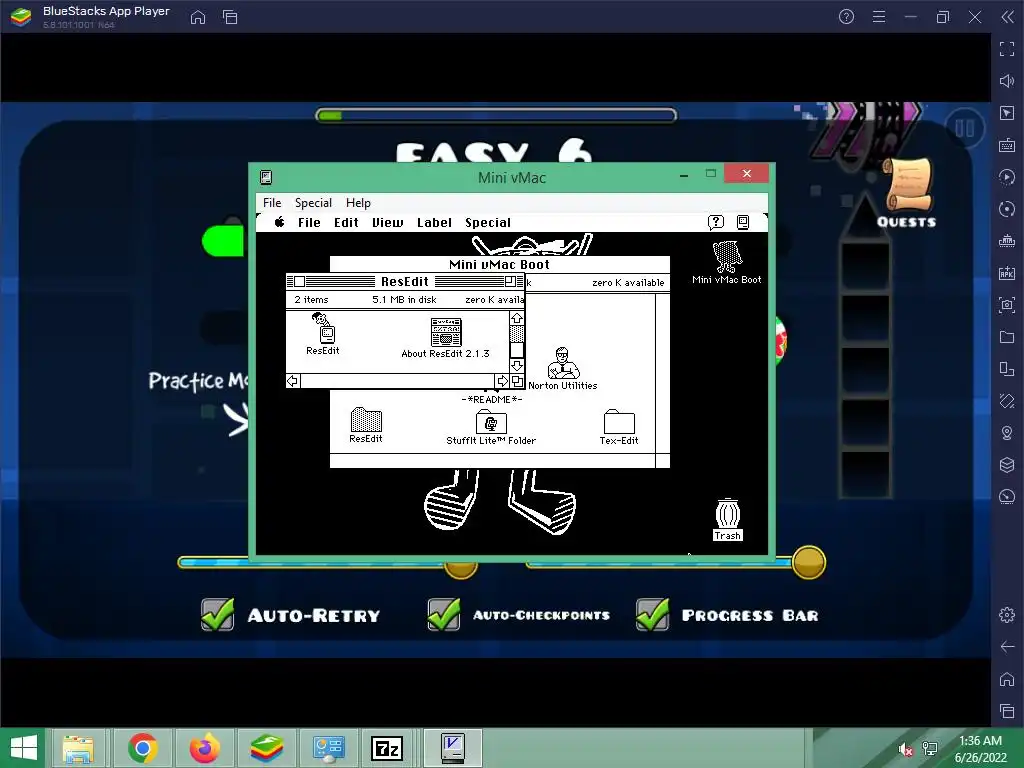Click ResEdit window scroll right arrow

pyautogui.click(x=502, y=381)
